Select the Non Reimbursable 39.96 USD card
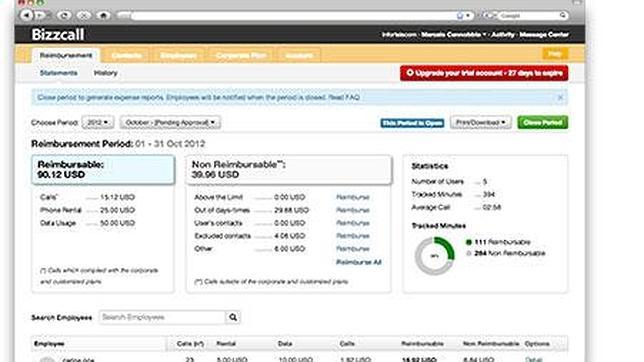The image size is (644, 362). point(289,170)
